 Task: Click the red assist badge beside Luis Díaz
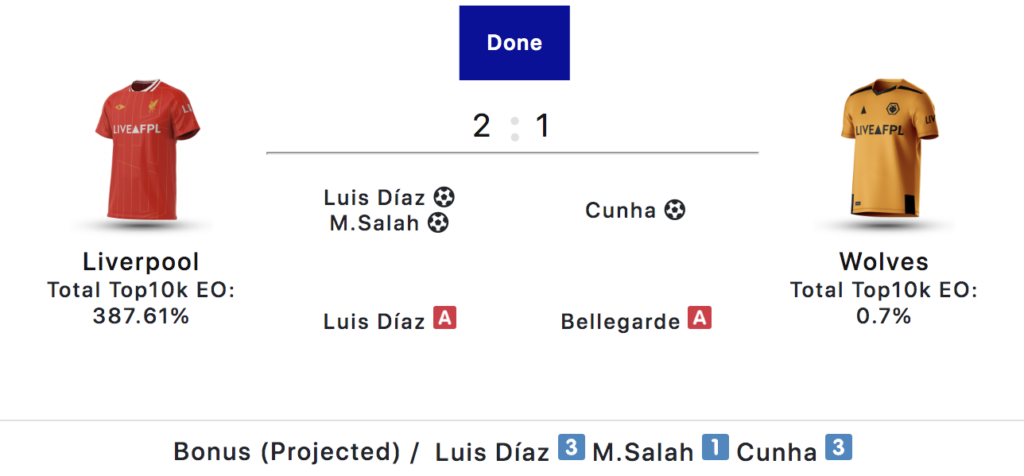[445, 319]
